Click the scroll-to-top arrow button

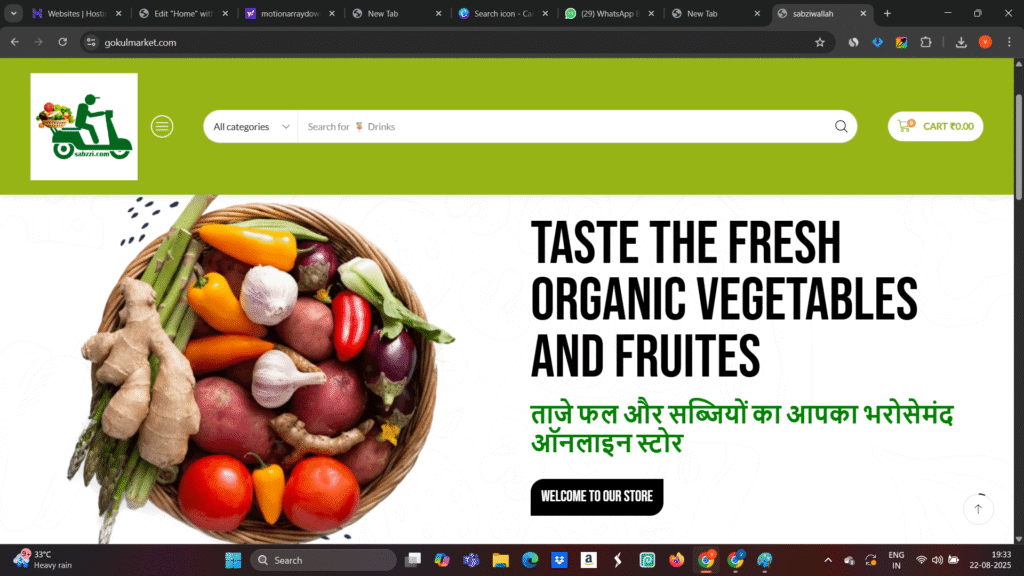(978, 509)
